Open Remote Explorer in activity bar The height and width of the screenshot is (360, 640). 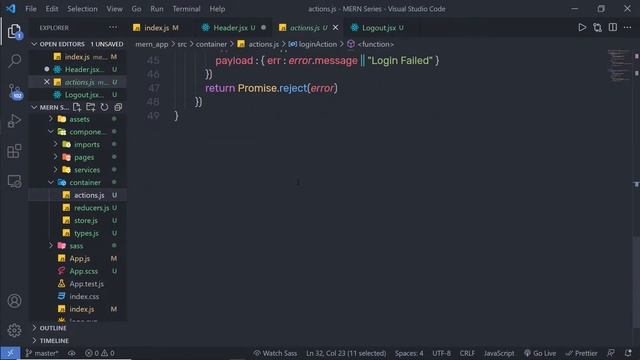click(x=14, y=181)
